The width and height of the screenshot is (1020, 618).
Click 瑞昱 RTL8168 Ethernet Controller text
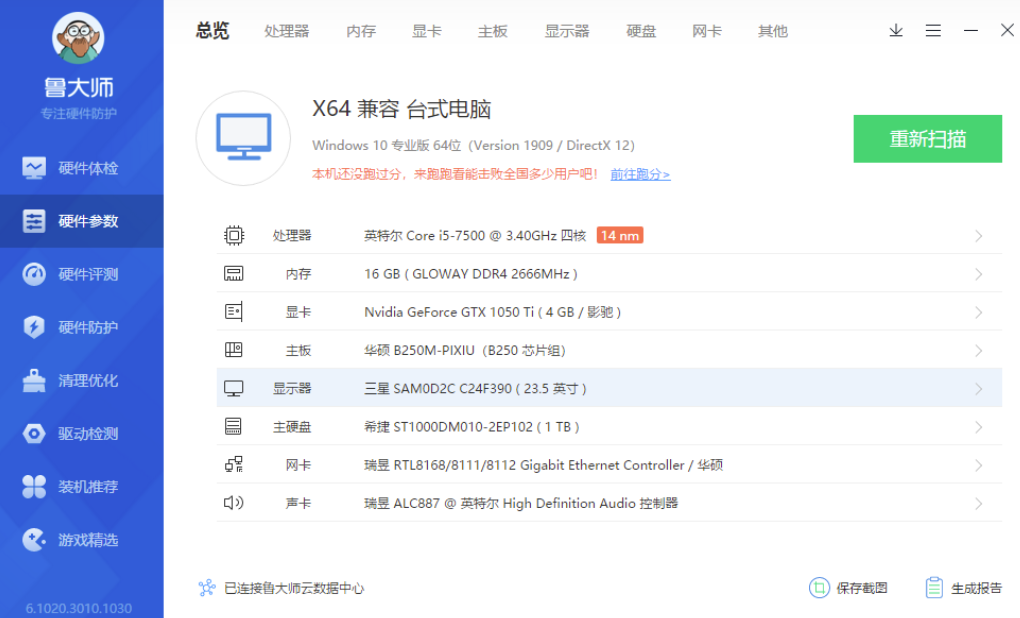543,465
